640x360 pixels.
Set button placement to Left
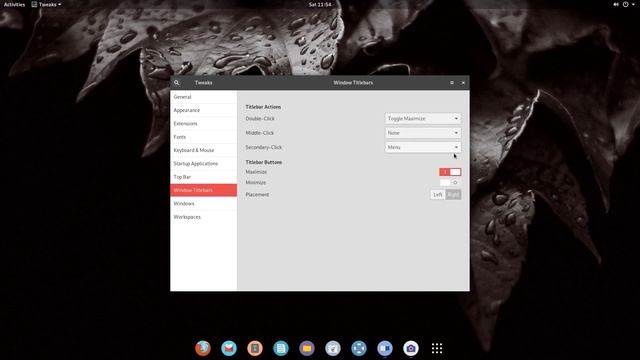coord(438,195)
